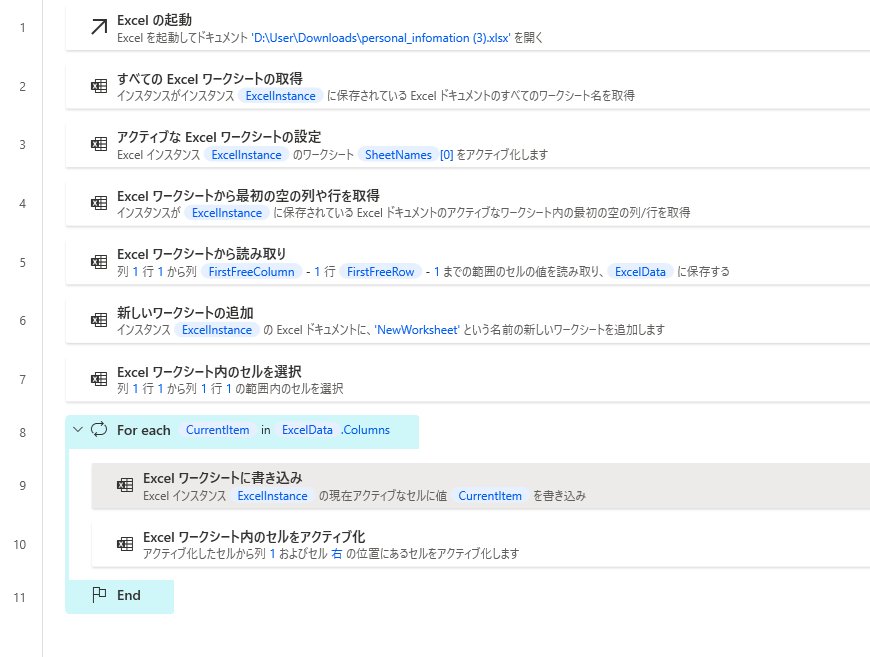Click the .Columns property text
Viewport: 870px width, 657px height.
tap(366, 430)
